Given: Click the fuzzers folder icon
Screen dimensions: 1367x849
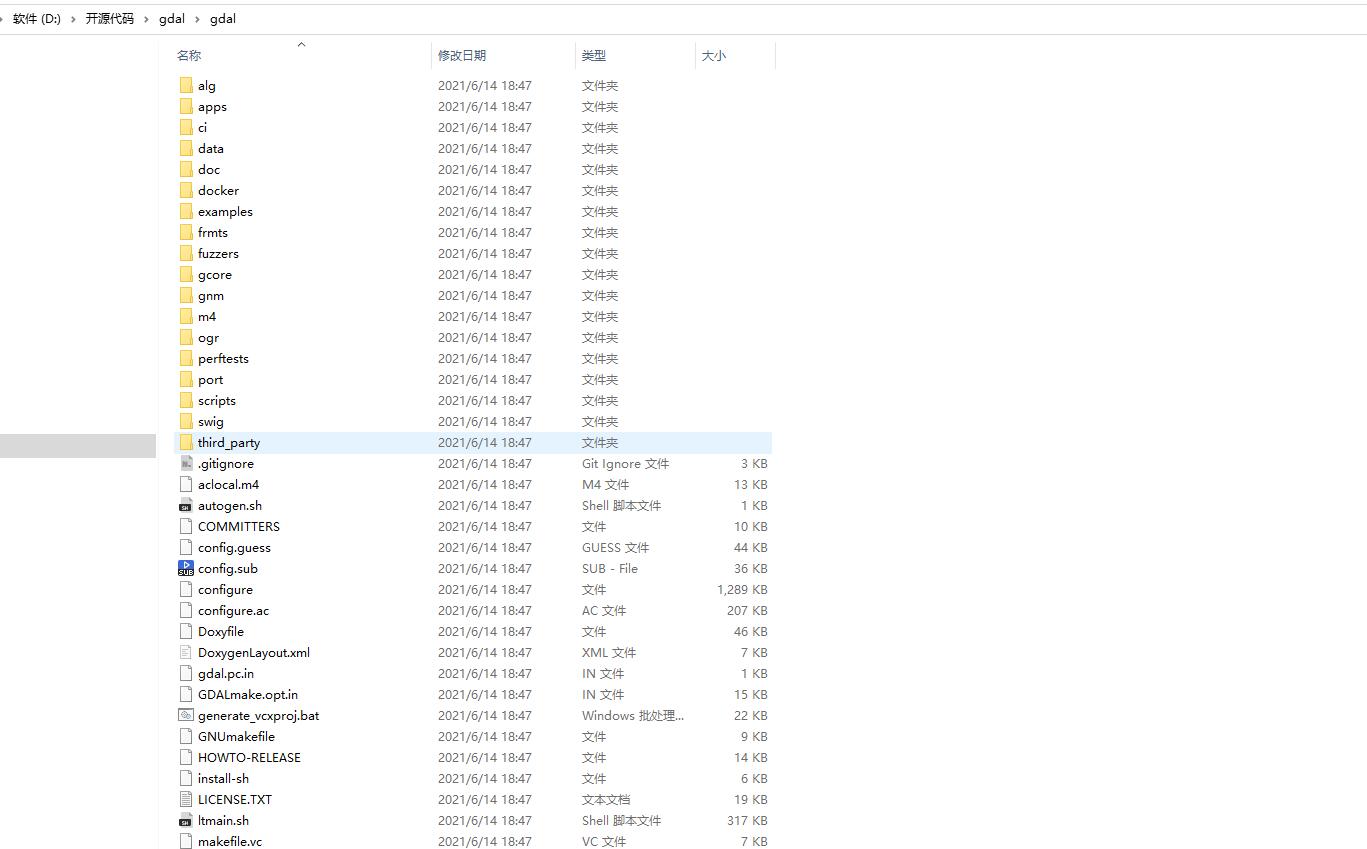Looking at the screenshot, I should (186, 253).
